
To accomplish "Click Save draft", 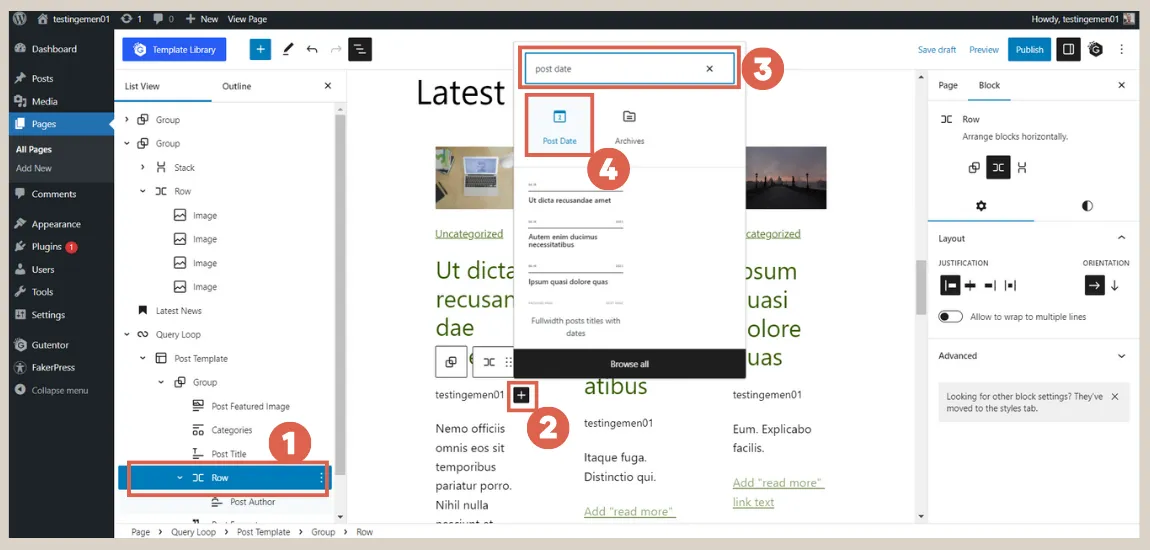I will (937, 50).
